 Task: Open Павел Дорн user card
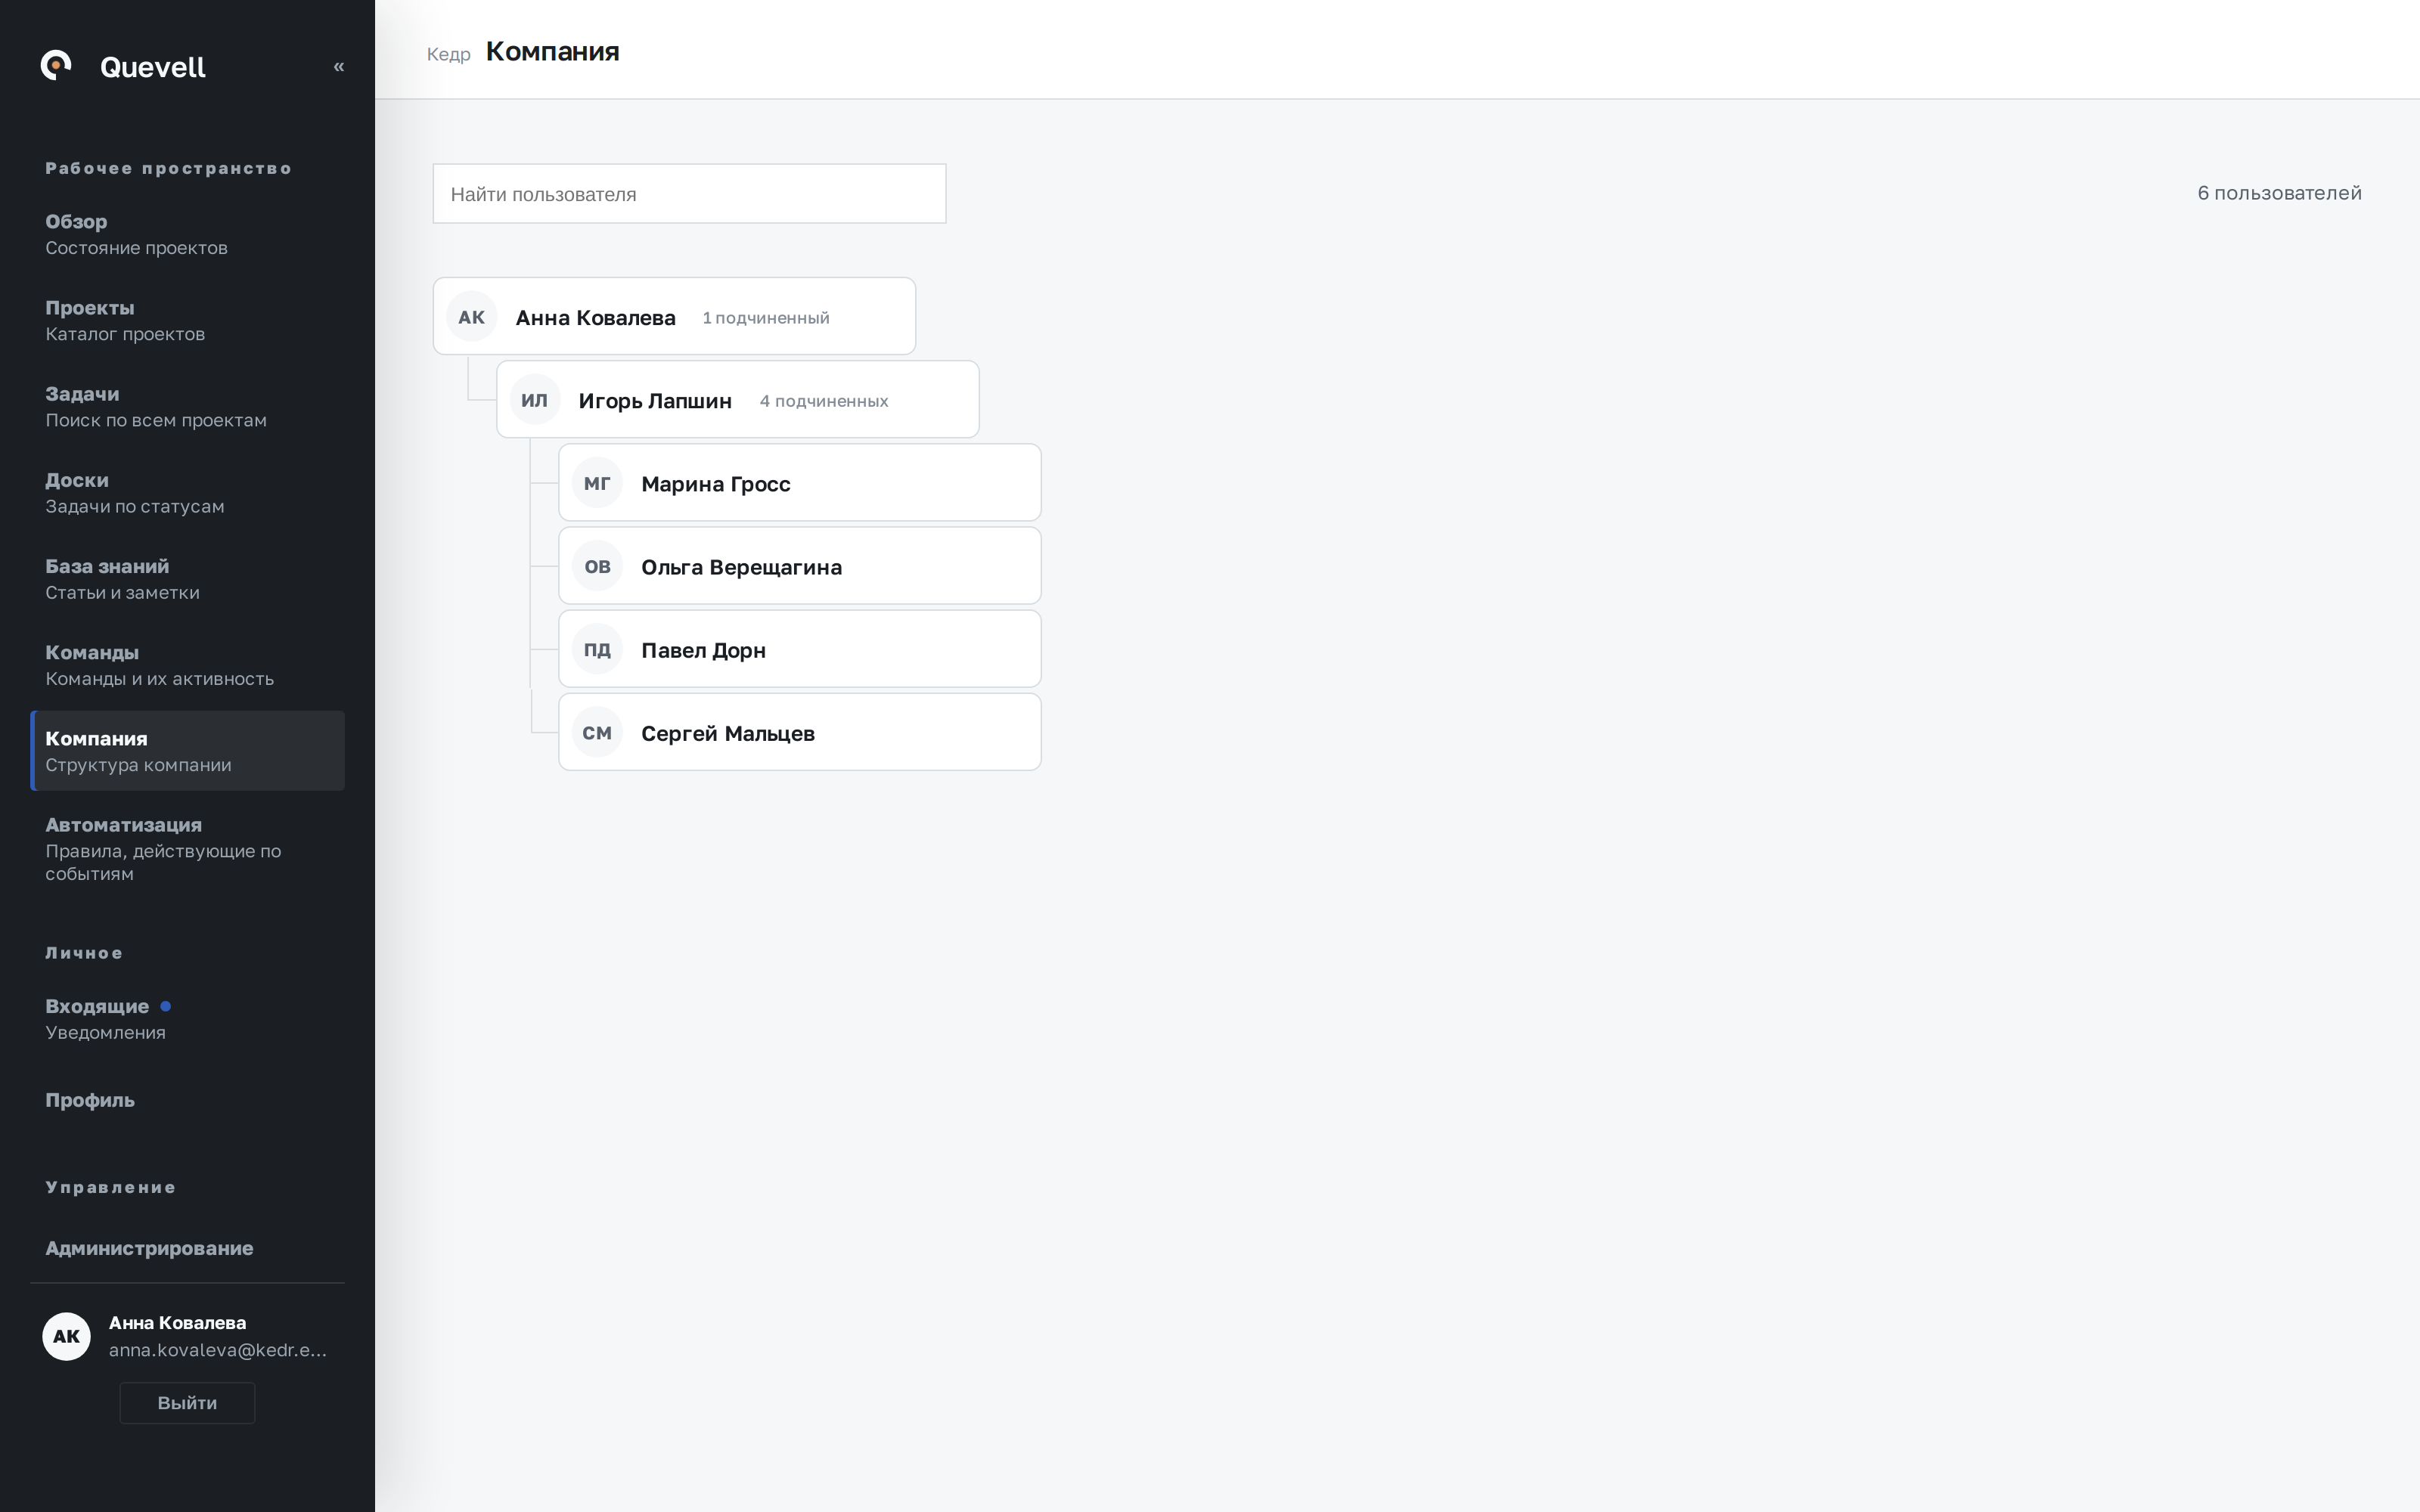pyautogui.click(x=800, y=649)
